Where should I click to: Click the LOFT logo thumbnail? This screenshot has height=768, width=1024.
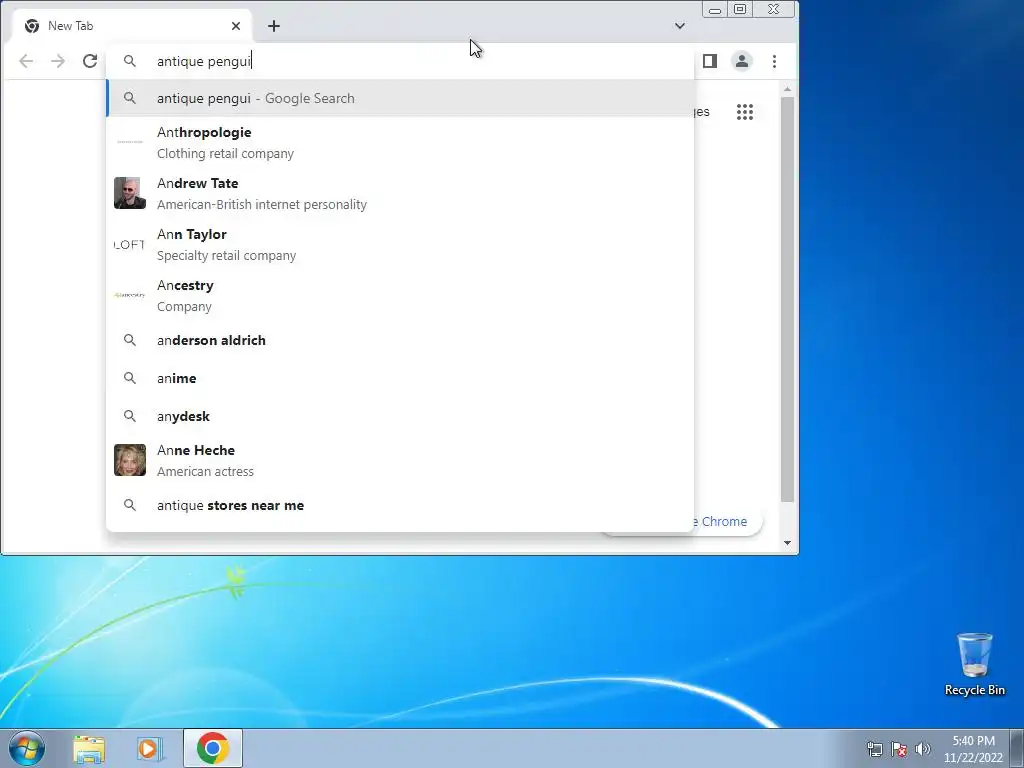[x=130, y=244]
